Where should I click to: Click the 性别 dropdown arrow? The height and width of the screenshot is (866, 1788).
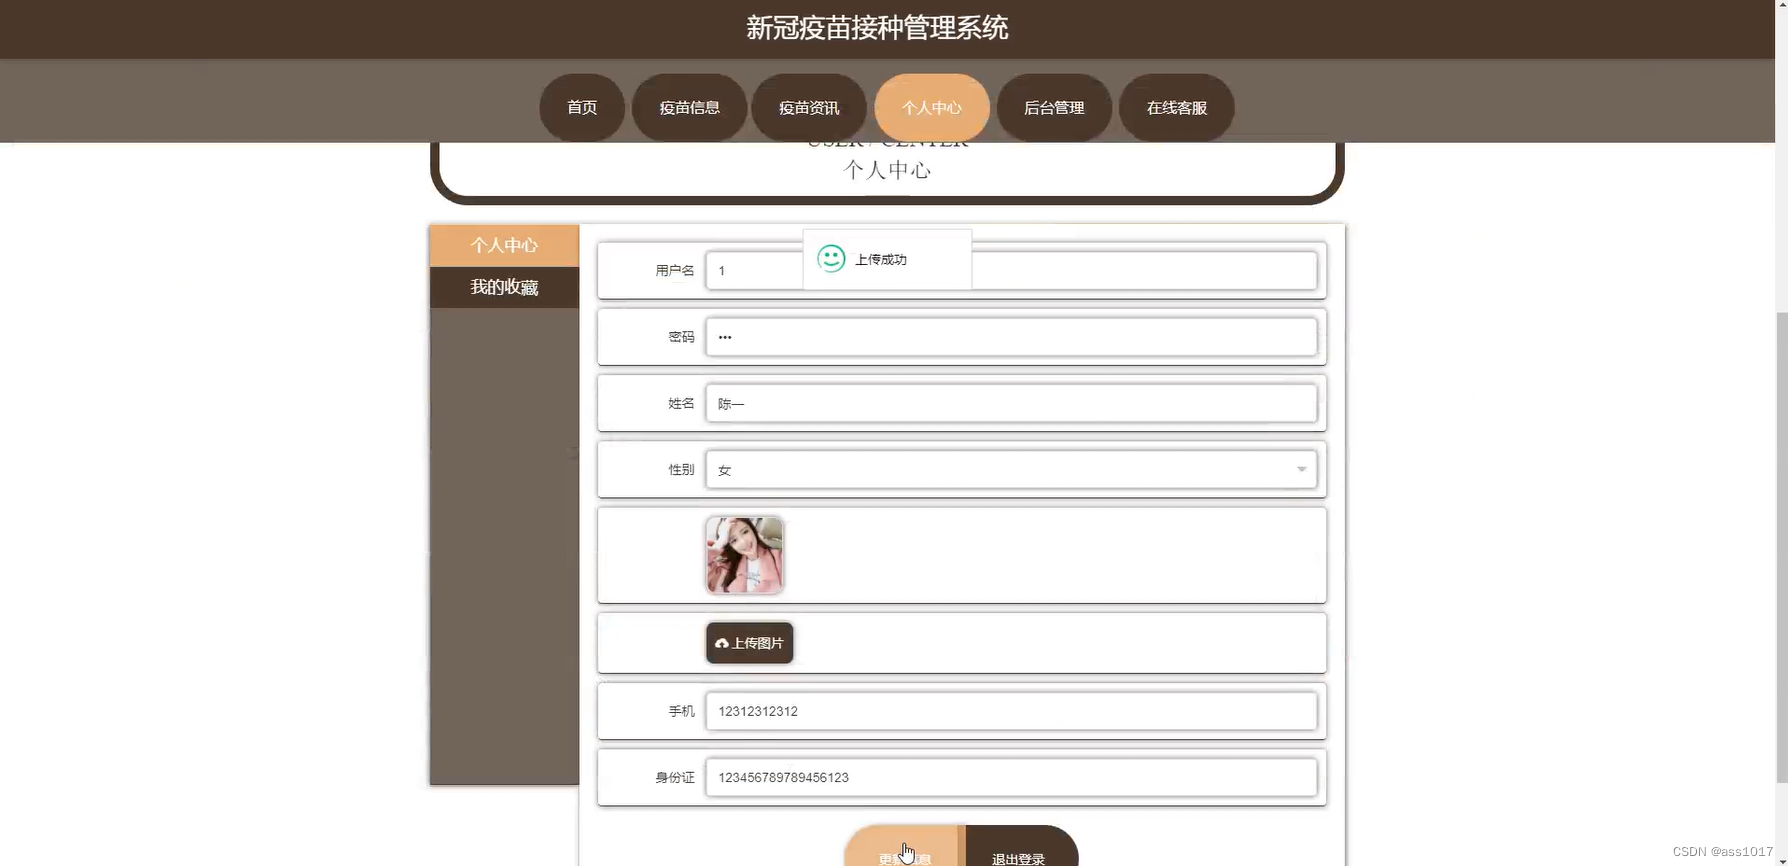[1301, 469]
